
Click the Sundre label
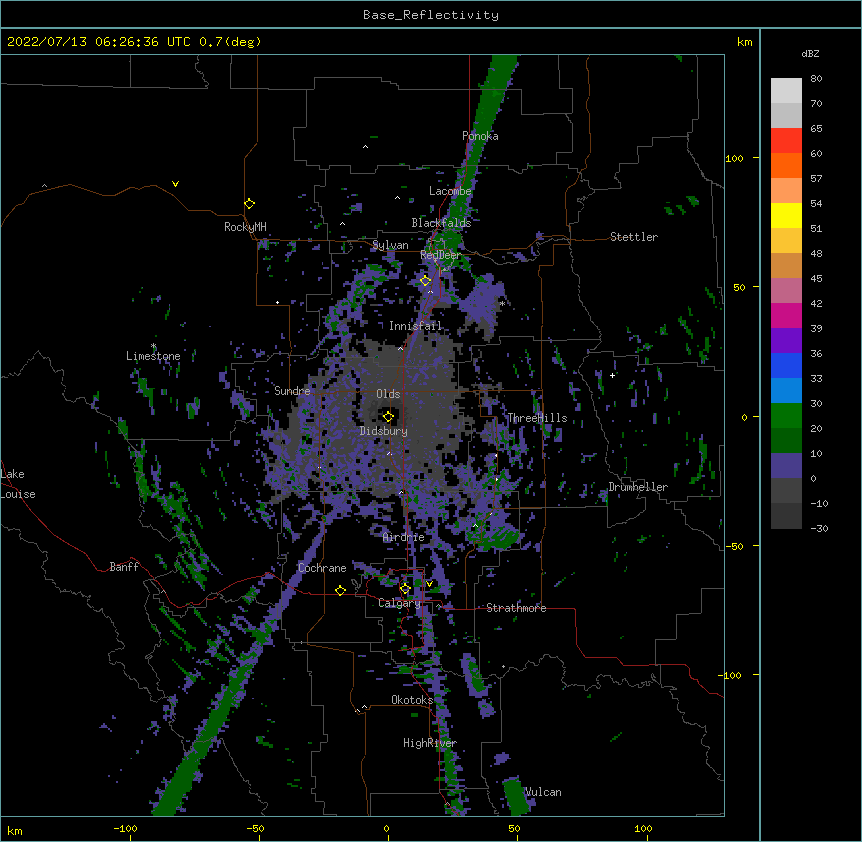coord(292,391)
